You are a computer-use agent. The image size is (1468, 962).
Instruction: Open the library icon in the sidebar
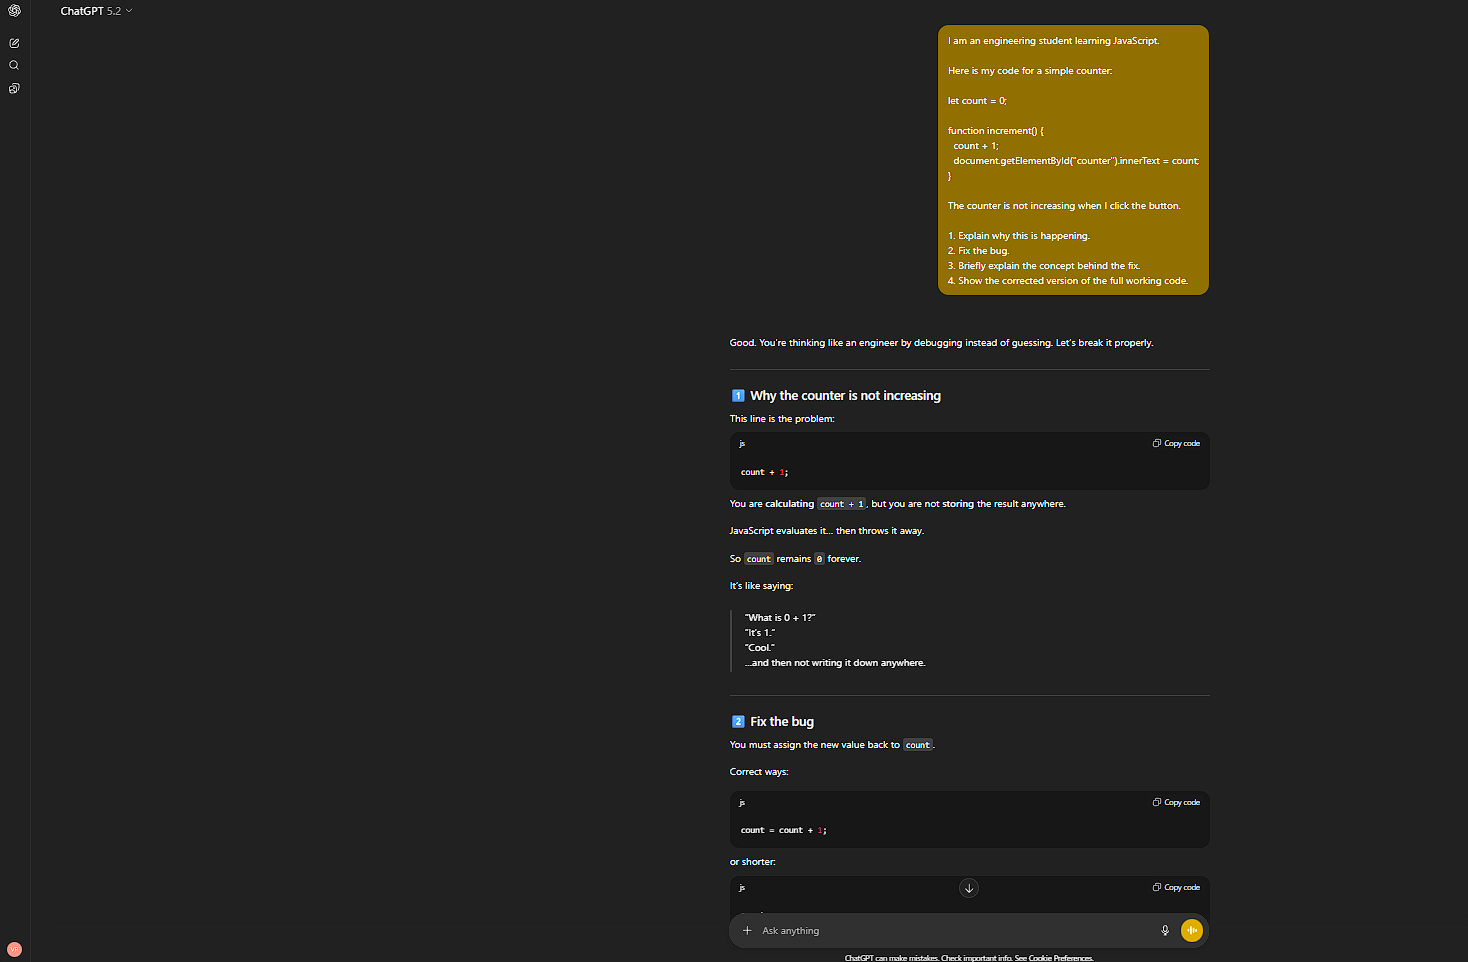(x=14, y=88)
